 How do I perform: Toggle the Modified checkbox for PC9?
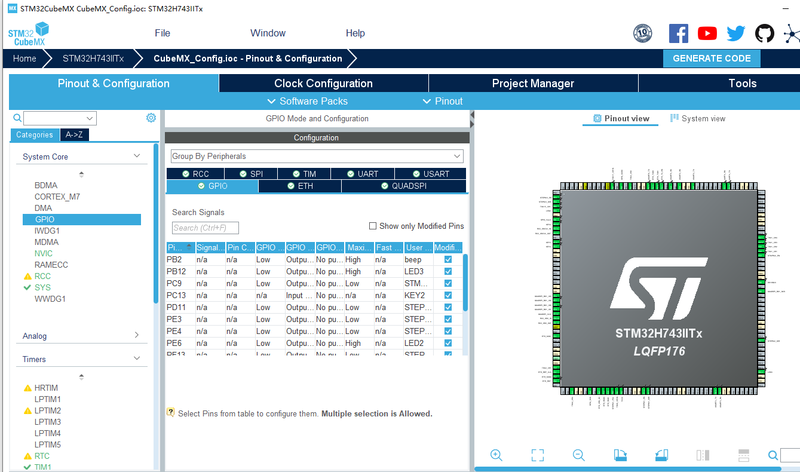point(448,283)
